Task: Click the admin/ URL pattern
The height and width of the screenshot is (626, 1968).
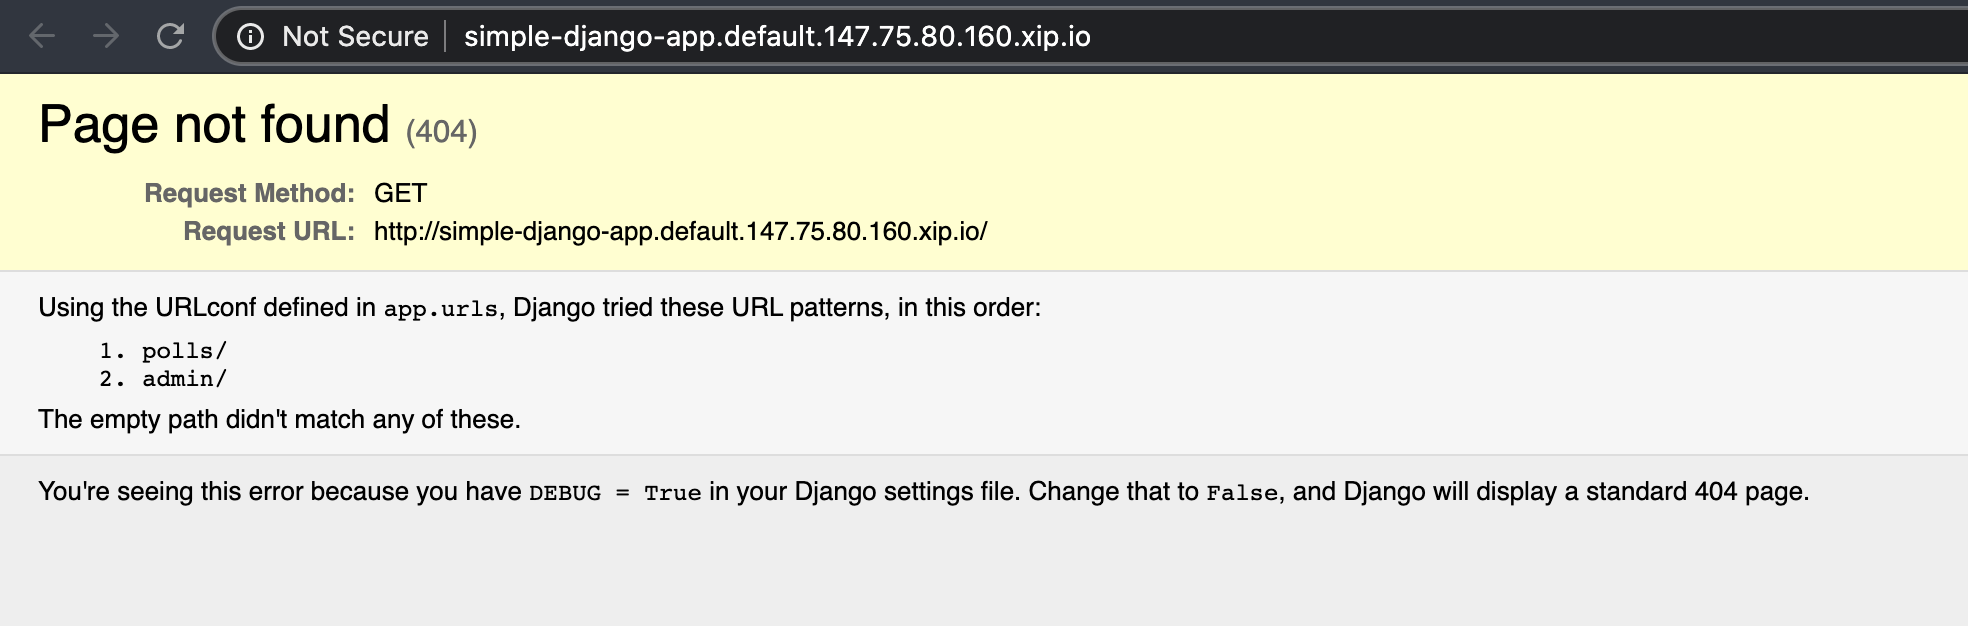Action: (x=184, y=379)
